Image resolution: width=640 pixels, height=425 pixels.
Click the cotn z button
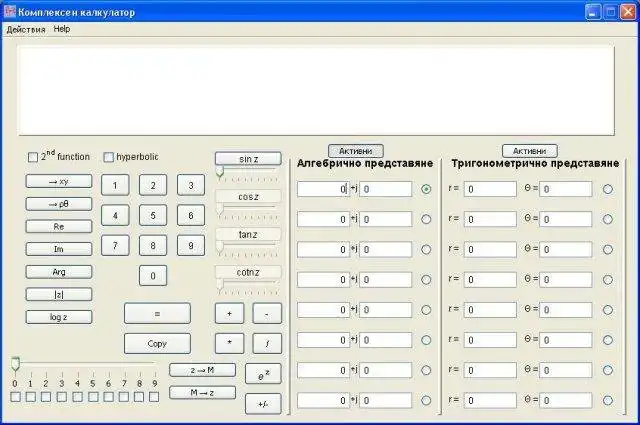pos(248,272)
